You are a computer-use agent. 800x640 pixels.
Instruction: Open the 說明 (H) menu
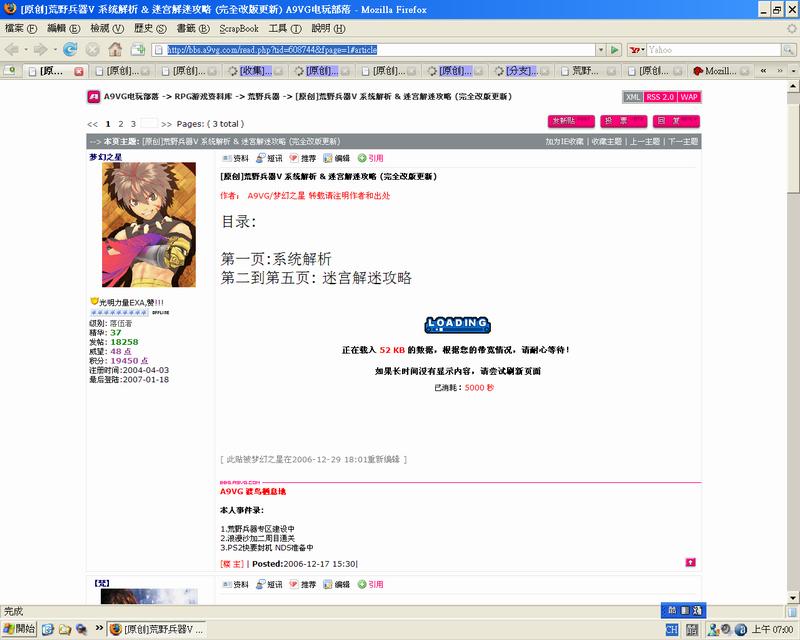[x=328, y=29]
